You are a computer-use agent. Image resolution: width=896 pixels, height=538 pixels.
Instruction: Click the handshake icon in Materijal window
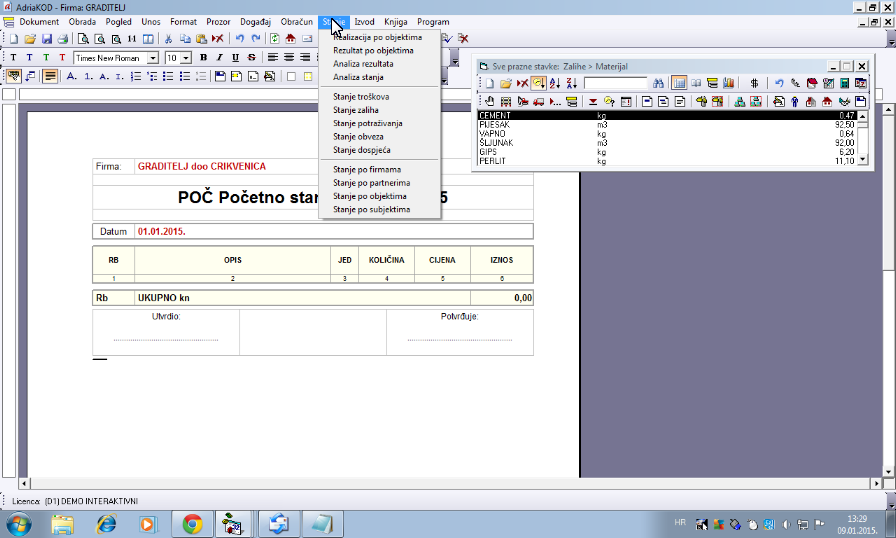pyautogui.click(x=845, y=102)
